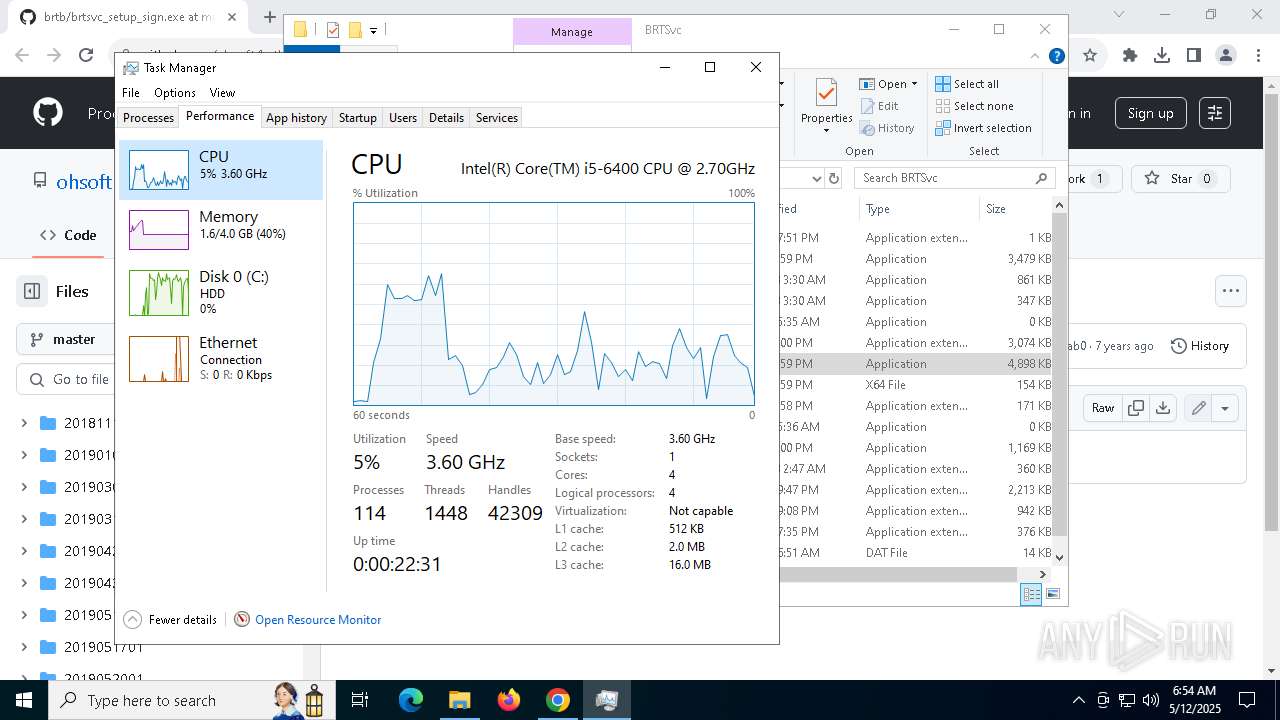Open View menu in Task Manager
Image resolution: width=1280 pixels, height=720 pixels.
tap(222, 92)
